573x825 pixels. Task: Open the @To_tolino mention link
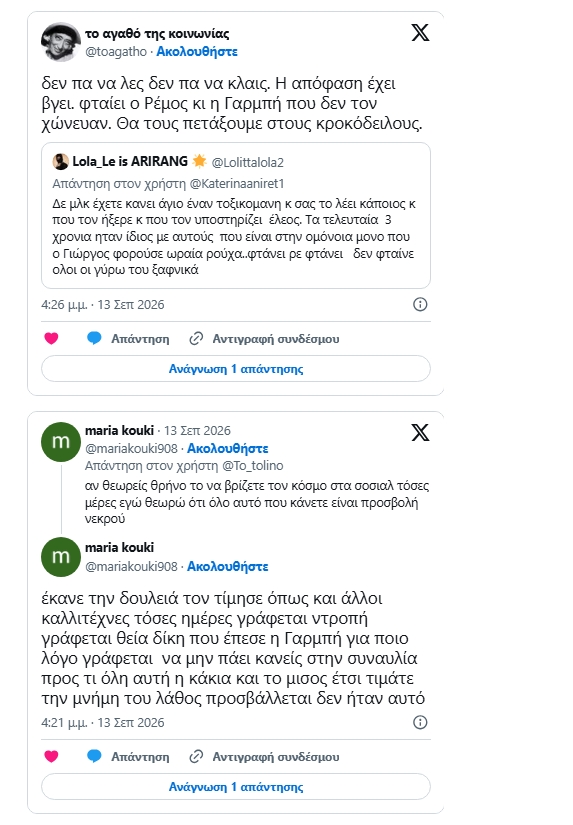253,466
